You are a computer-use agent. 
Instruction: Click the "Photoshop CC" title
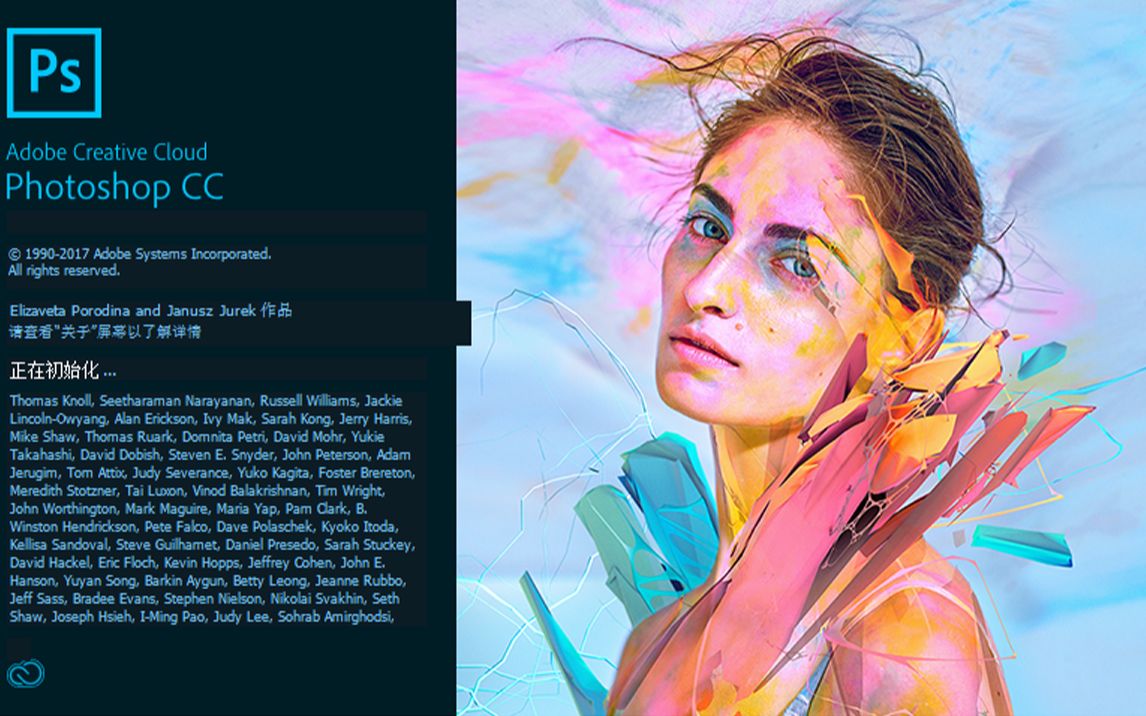pos(114,187)
